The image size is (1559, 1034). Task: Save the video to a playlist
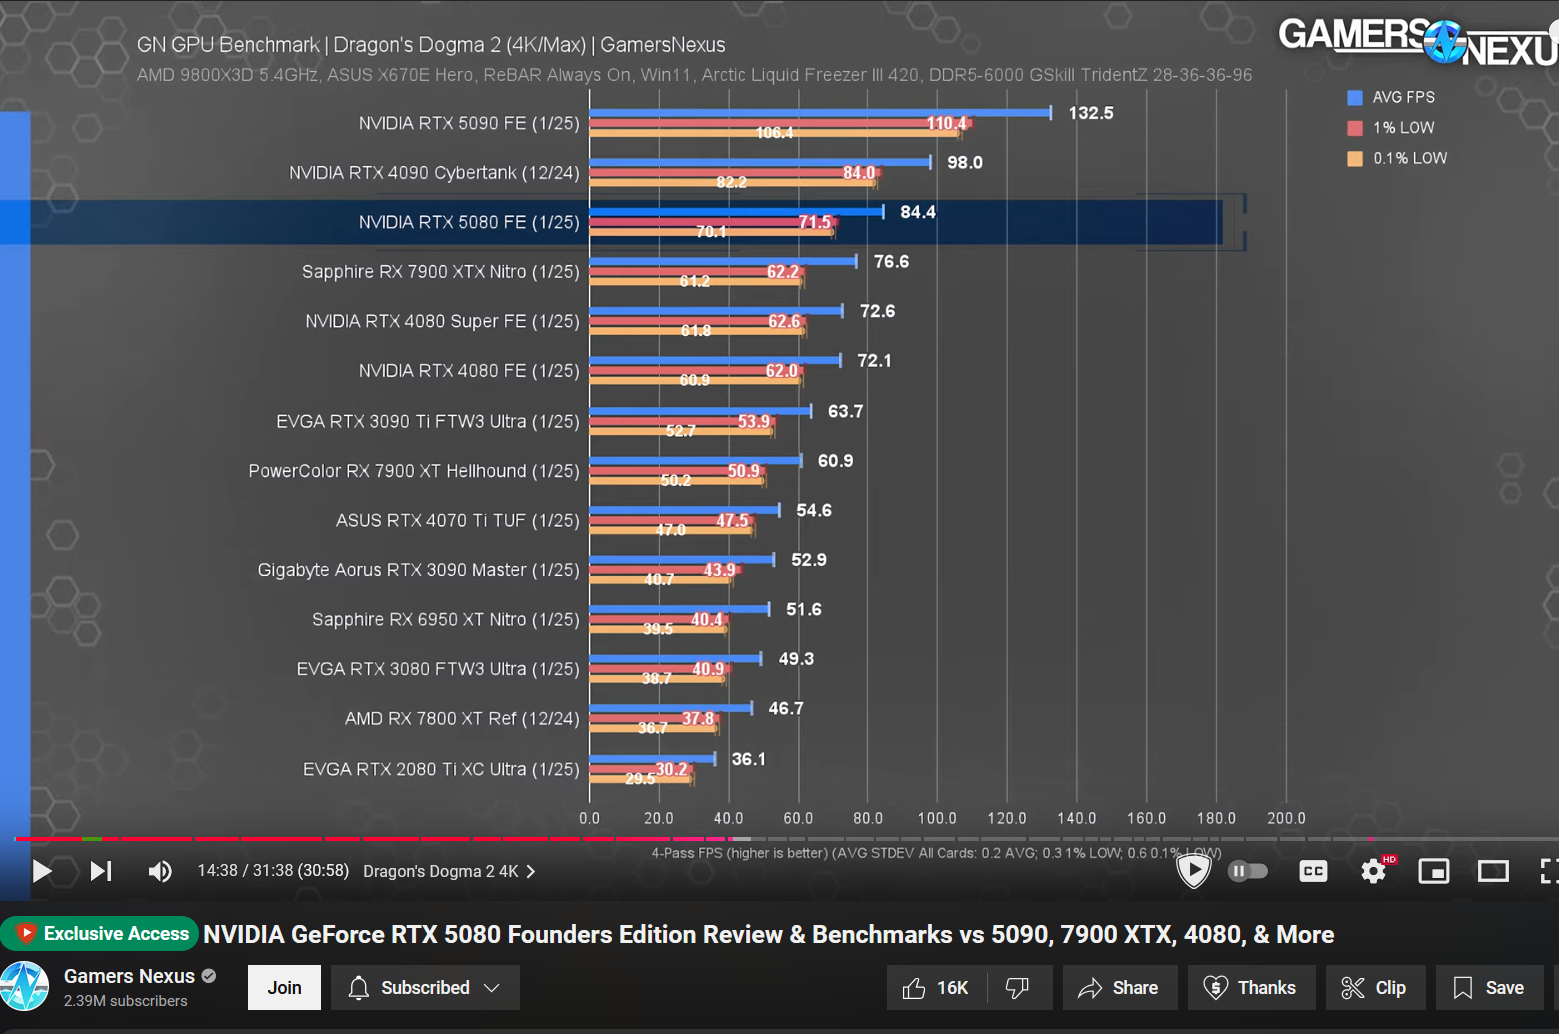click(1489, 988)
